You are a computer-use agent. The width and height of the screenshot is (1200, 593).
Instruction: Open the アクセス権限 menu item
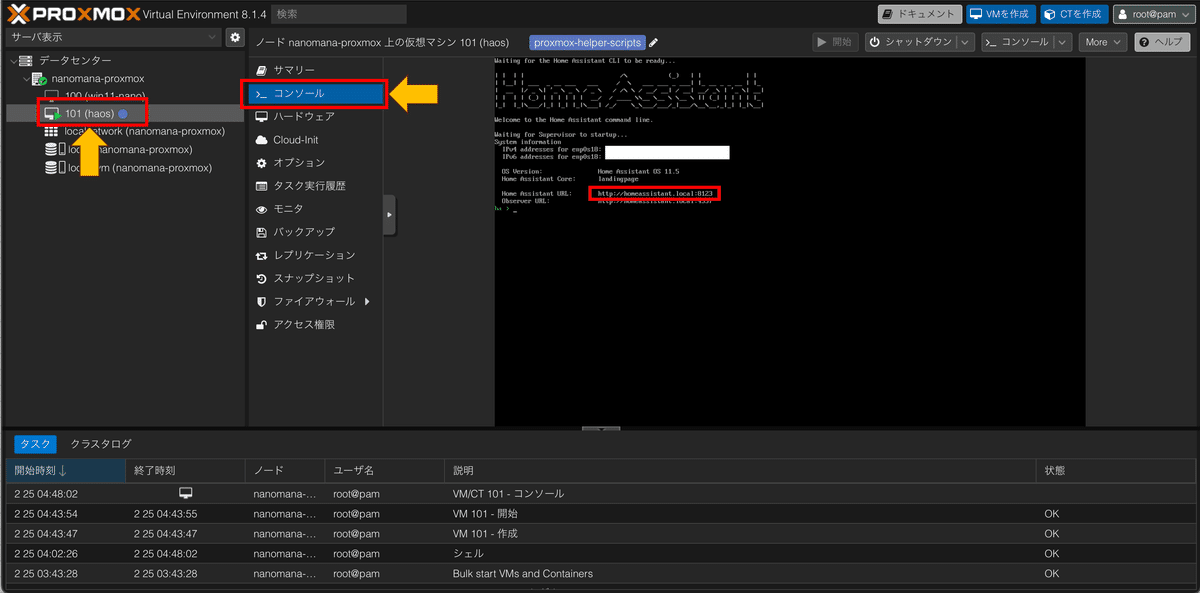click(x=316, y=325)
